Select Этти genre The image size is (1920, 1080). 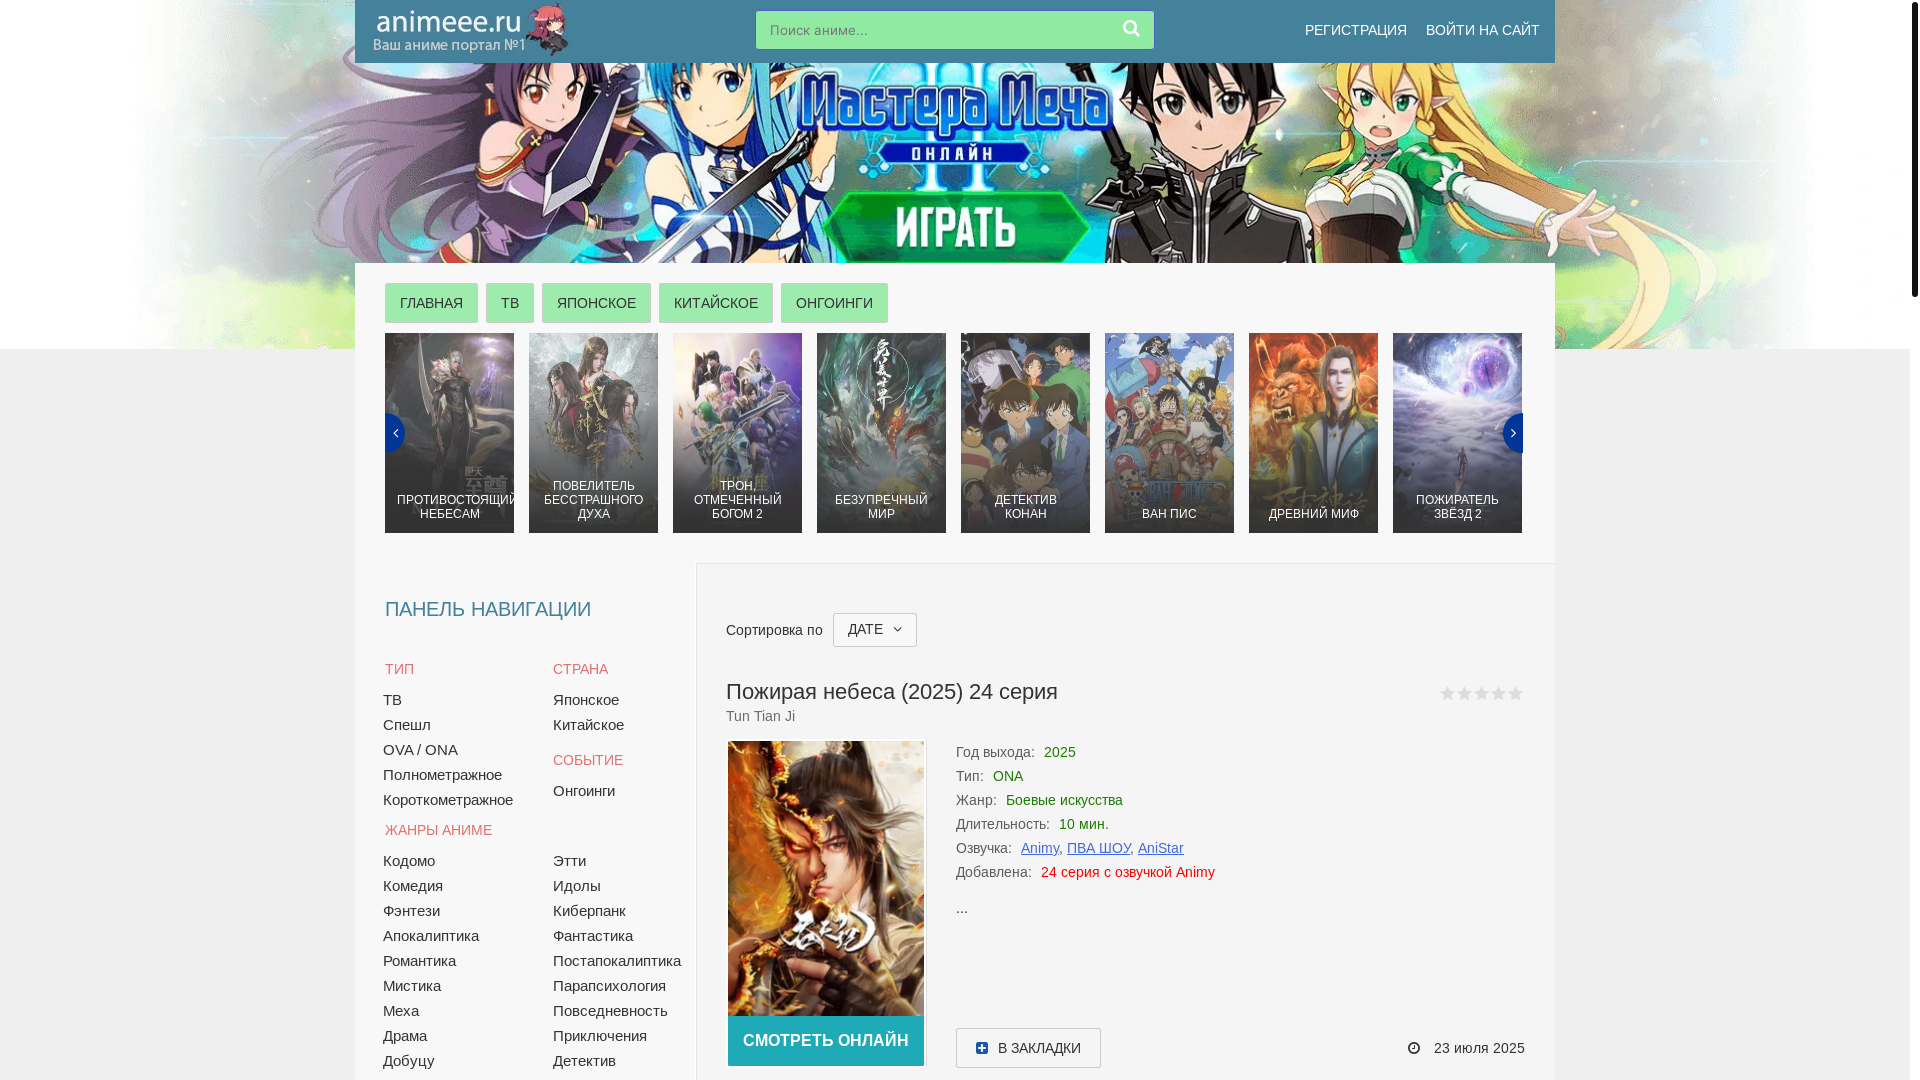pos(569,861)
